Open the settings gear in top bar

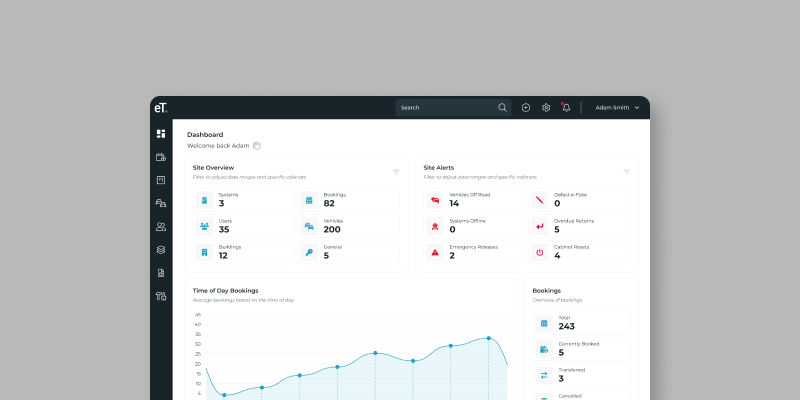coord(546,108)
